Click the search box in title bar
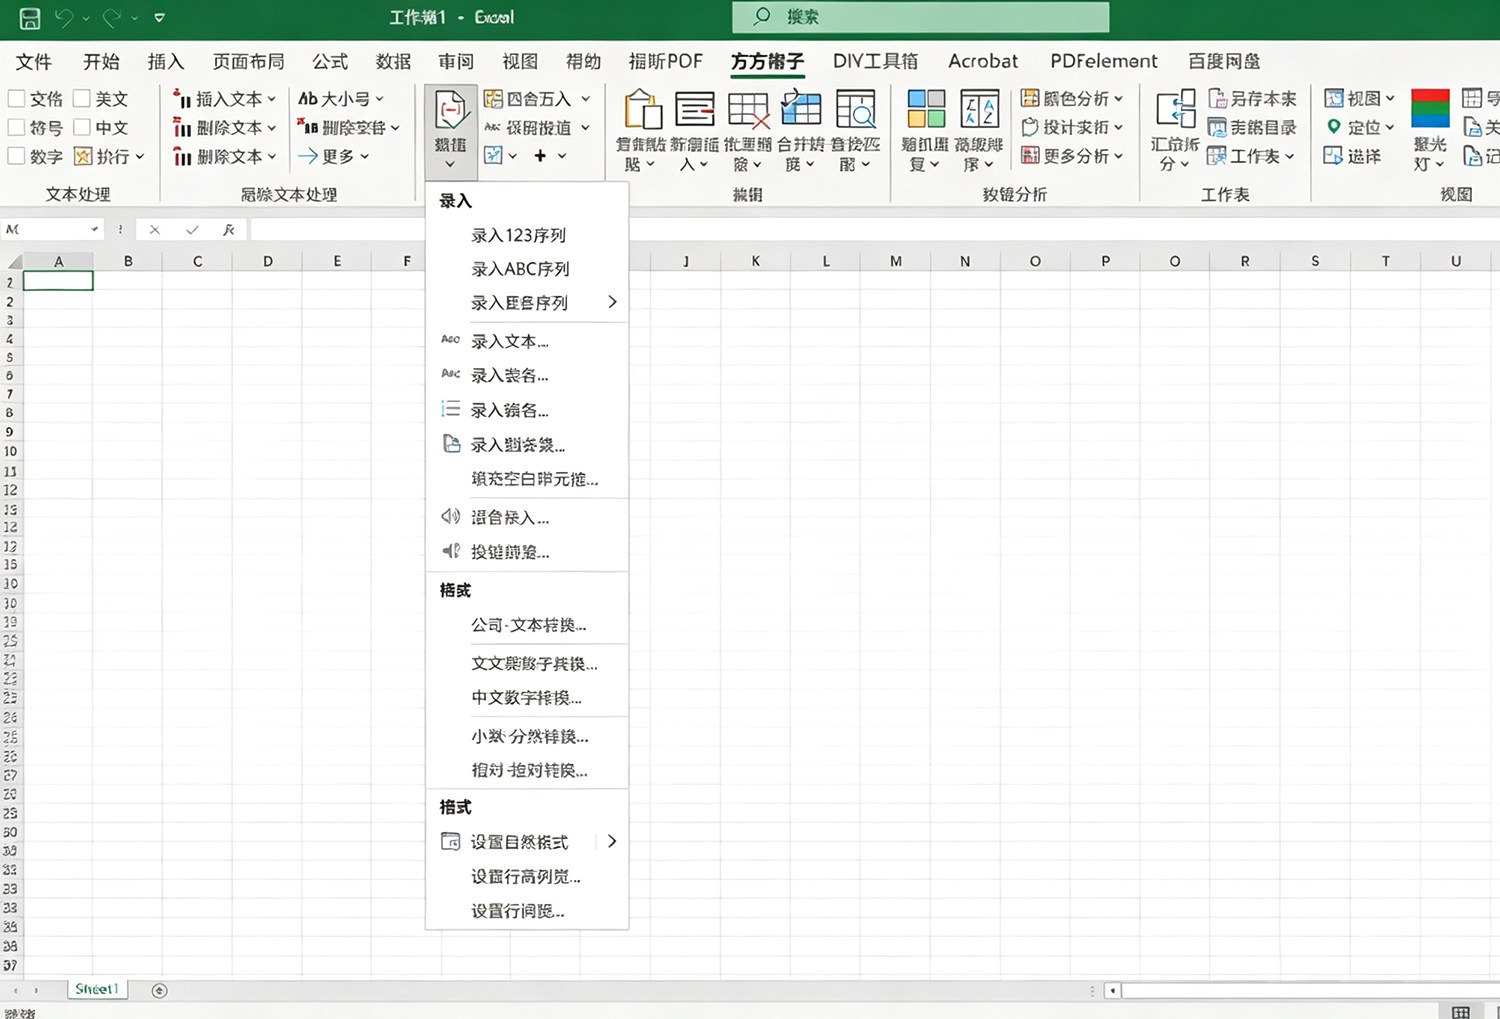1500x1019 pixels. click(x=920, y=17)
